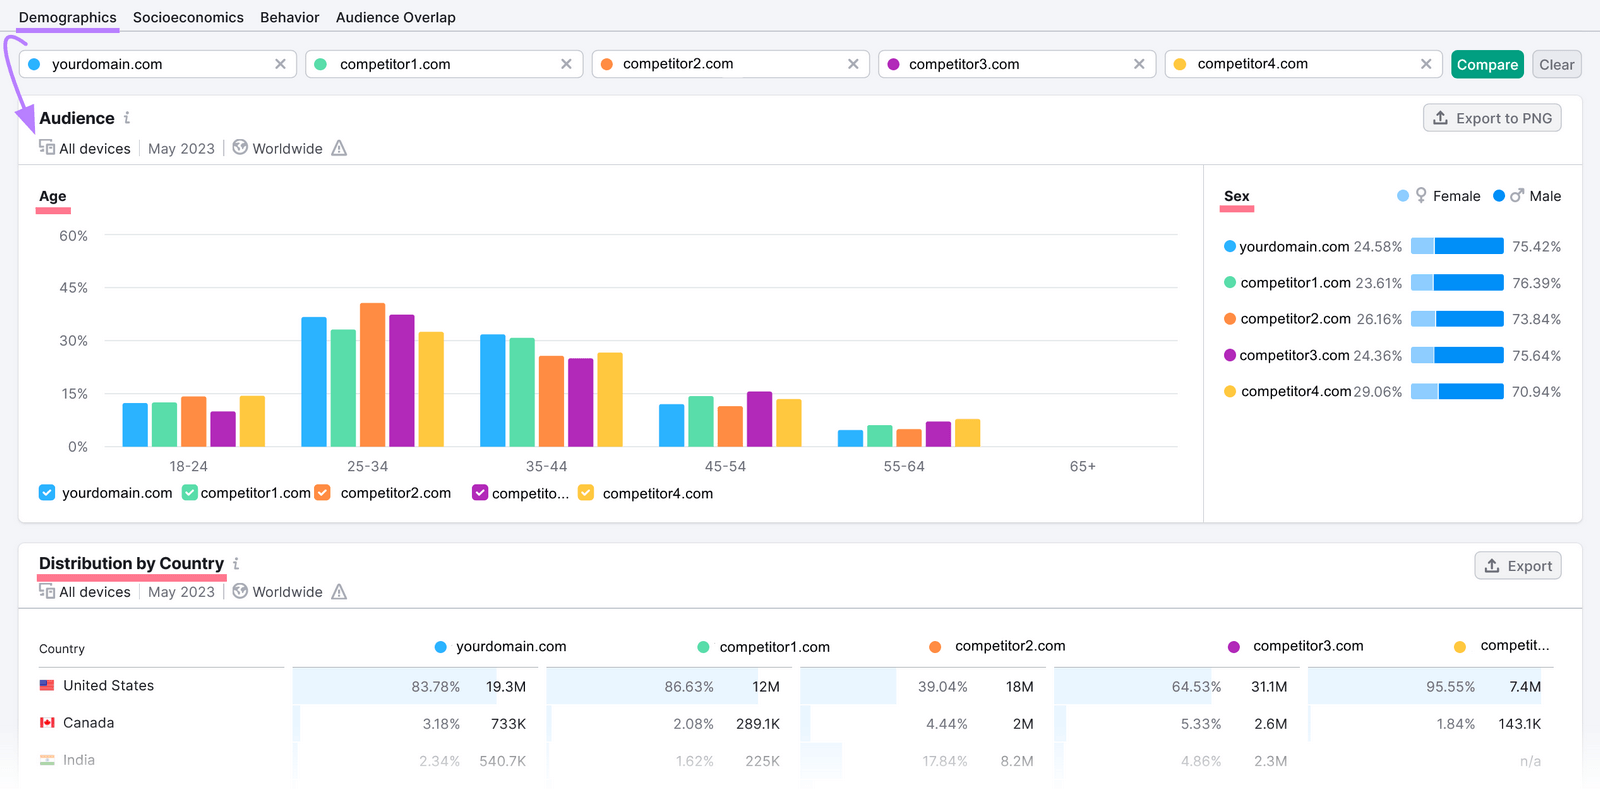Open All devices filter in Distribution by Country
This screenshot has height=789, width=1600.
(x=94, y=592)
